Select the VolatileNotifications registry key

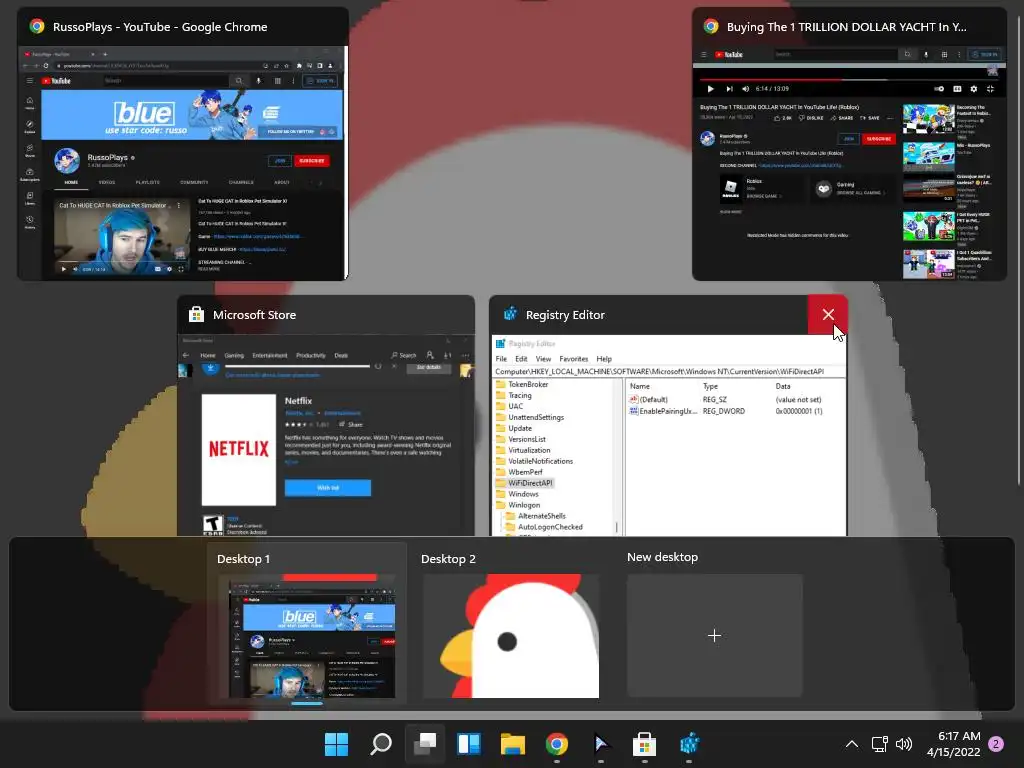pos(541,461)
